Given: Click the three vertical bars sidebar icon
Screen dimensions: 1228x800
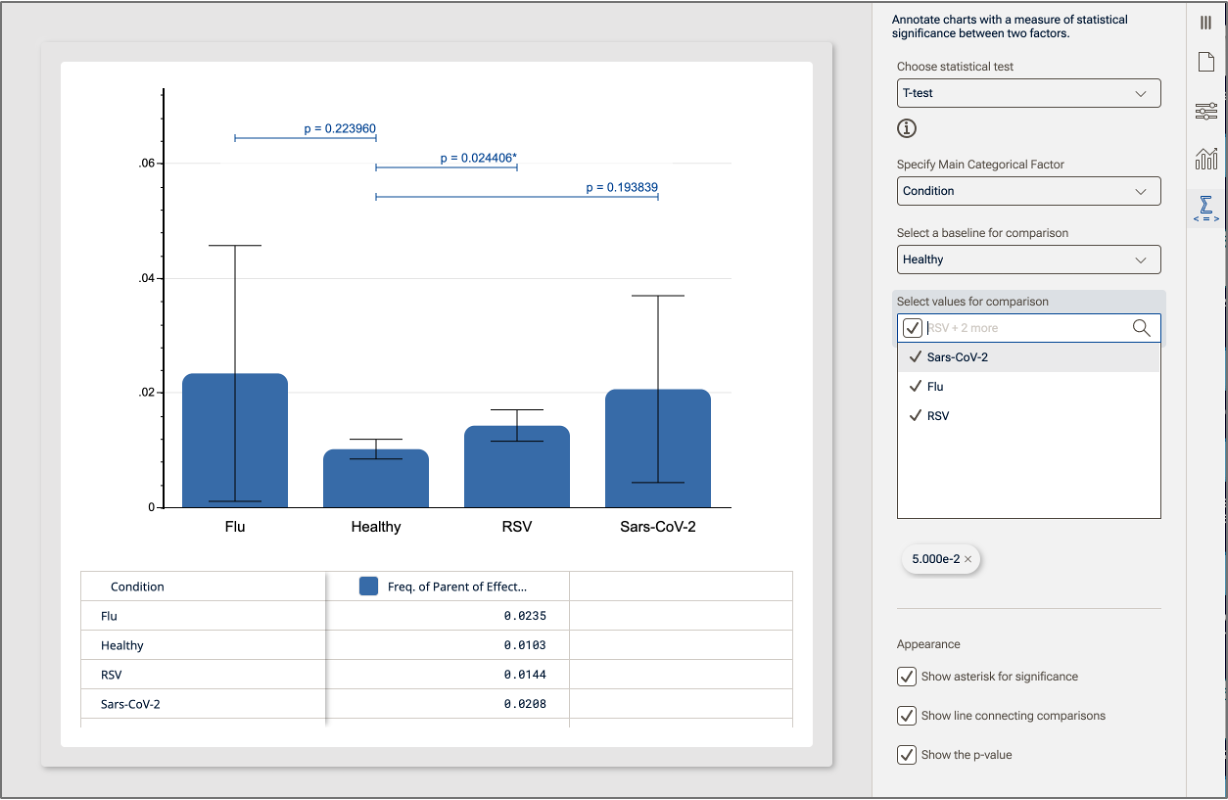Looking at the screenshot, I should click(1206, 22).
